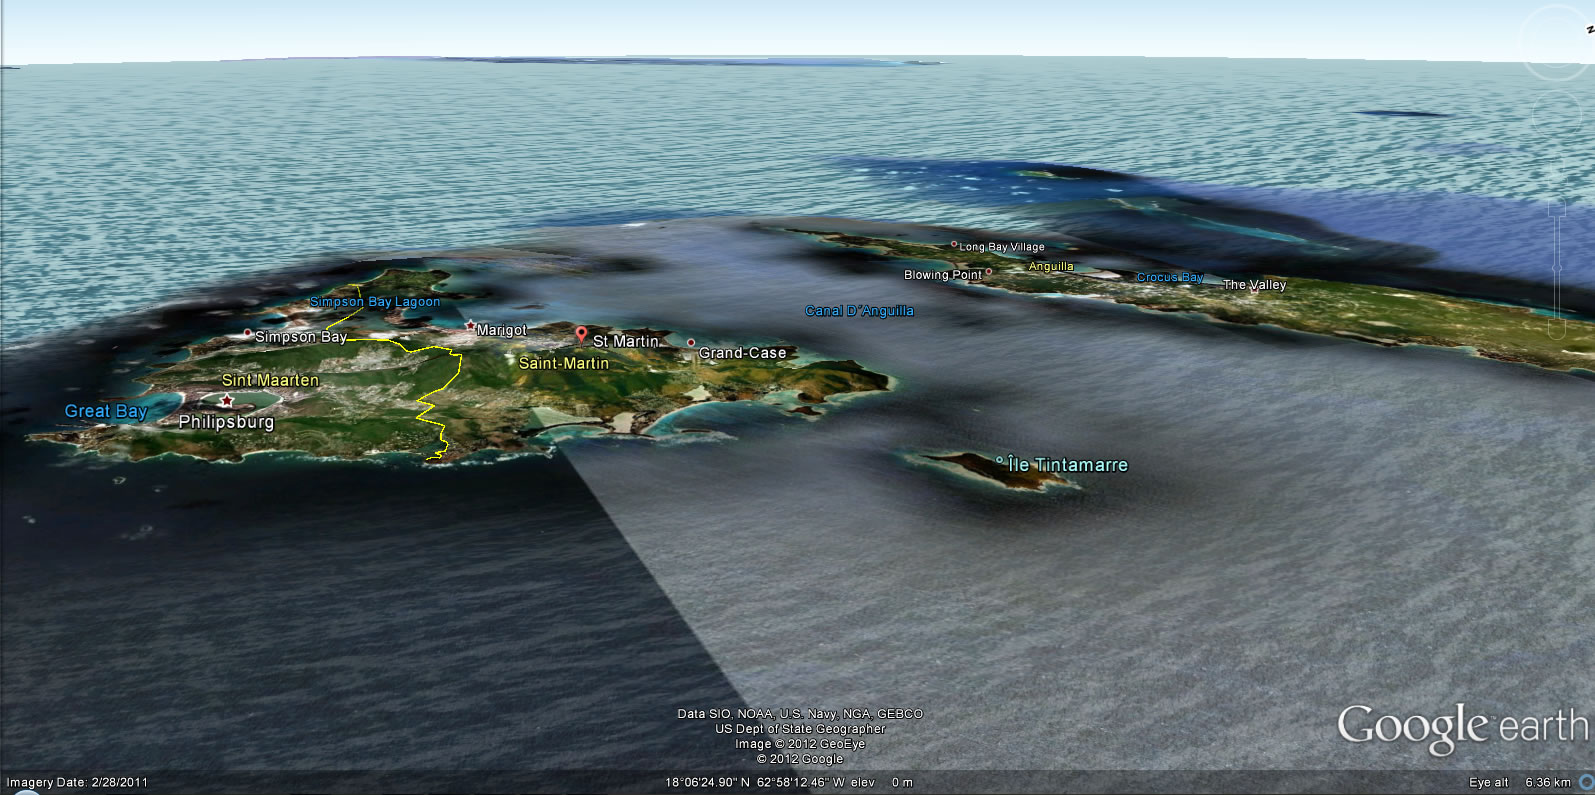This screenshot has height=795, width=1595.
Task: Click the Simpson Bay place dot marker
Action: (x=248, y=333)
